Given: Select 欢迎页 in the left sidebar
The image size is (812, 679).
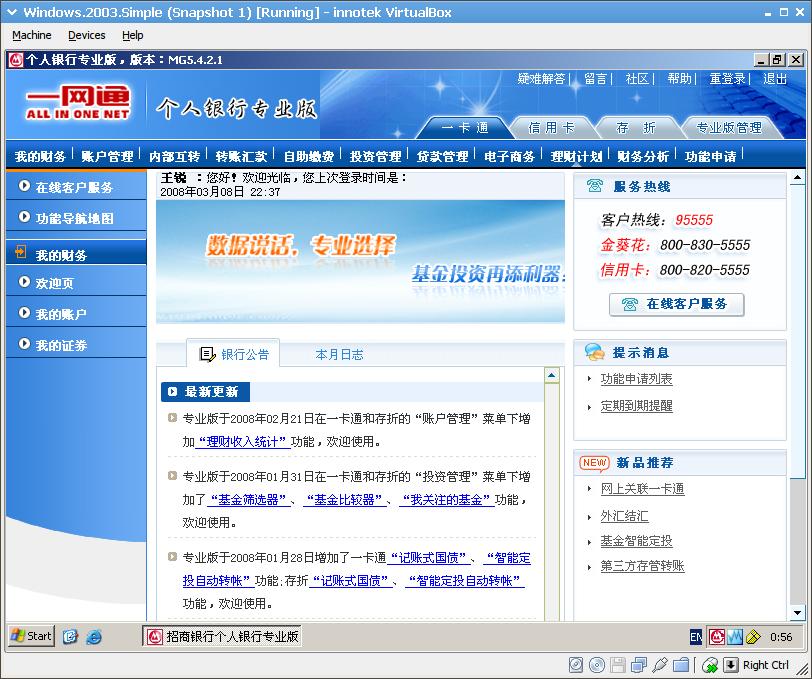Looking at the screenshot, I should (76, 283).
